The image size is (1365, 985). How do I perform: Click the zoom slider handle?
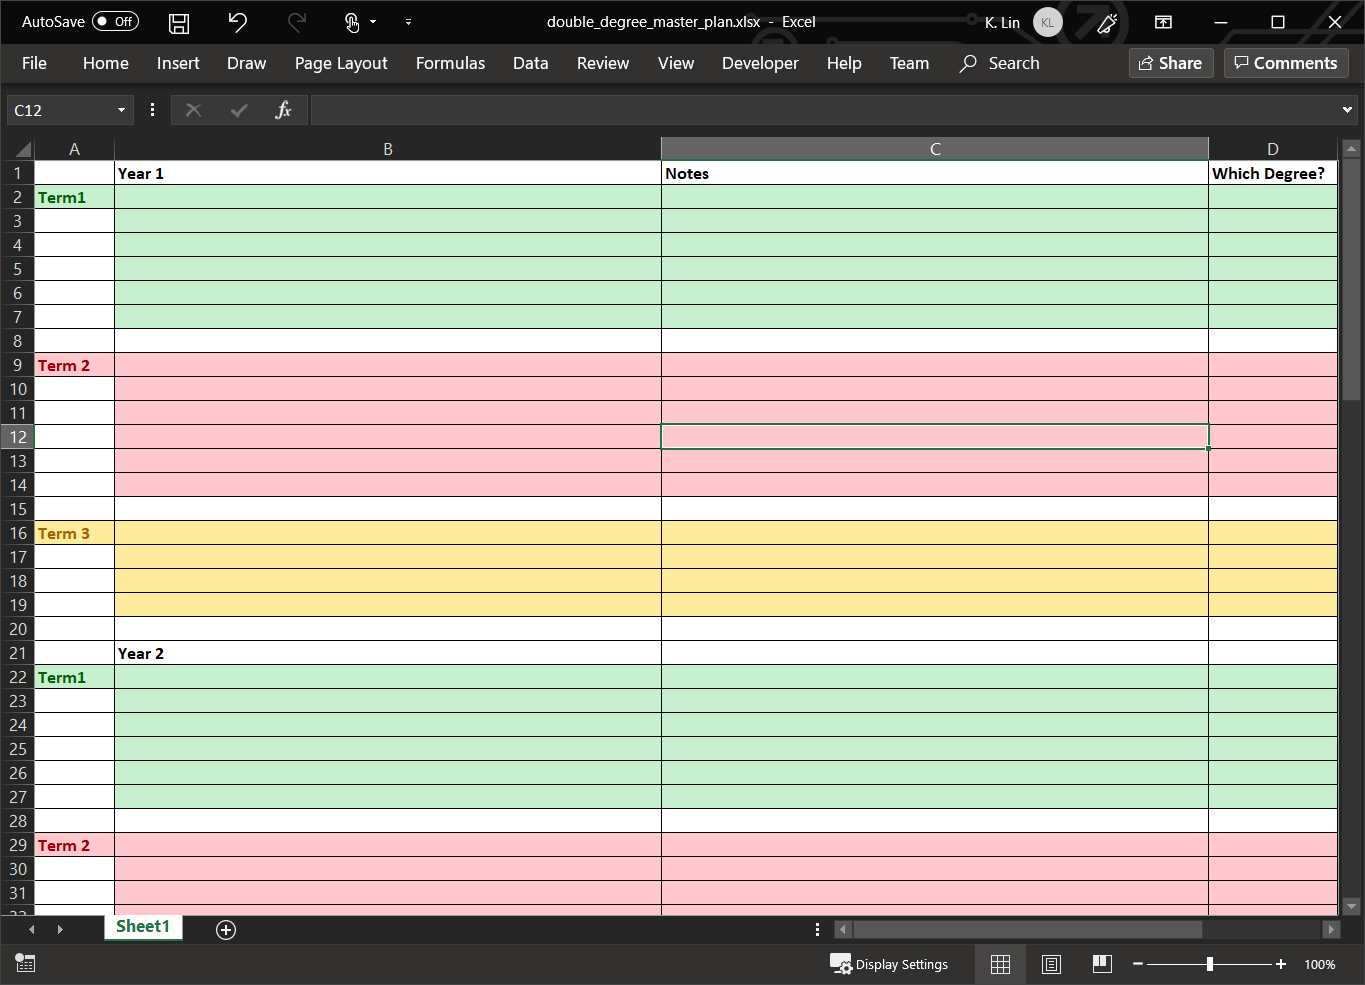1210,964
